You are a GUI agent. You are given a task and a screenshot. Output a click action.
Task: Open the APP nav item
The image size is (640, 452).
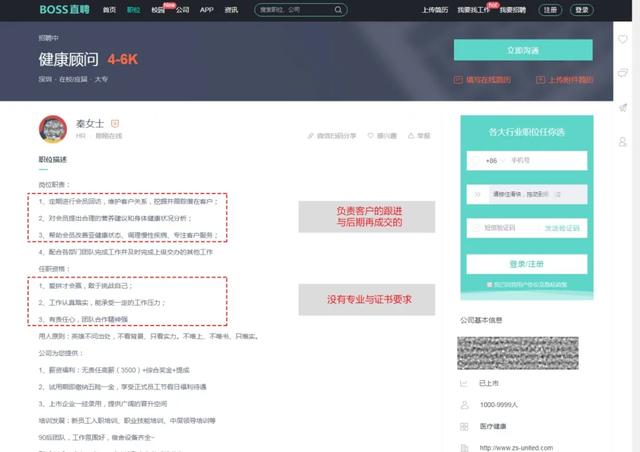click(207, 10)
